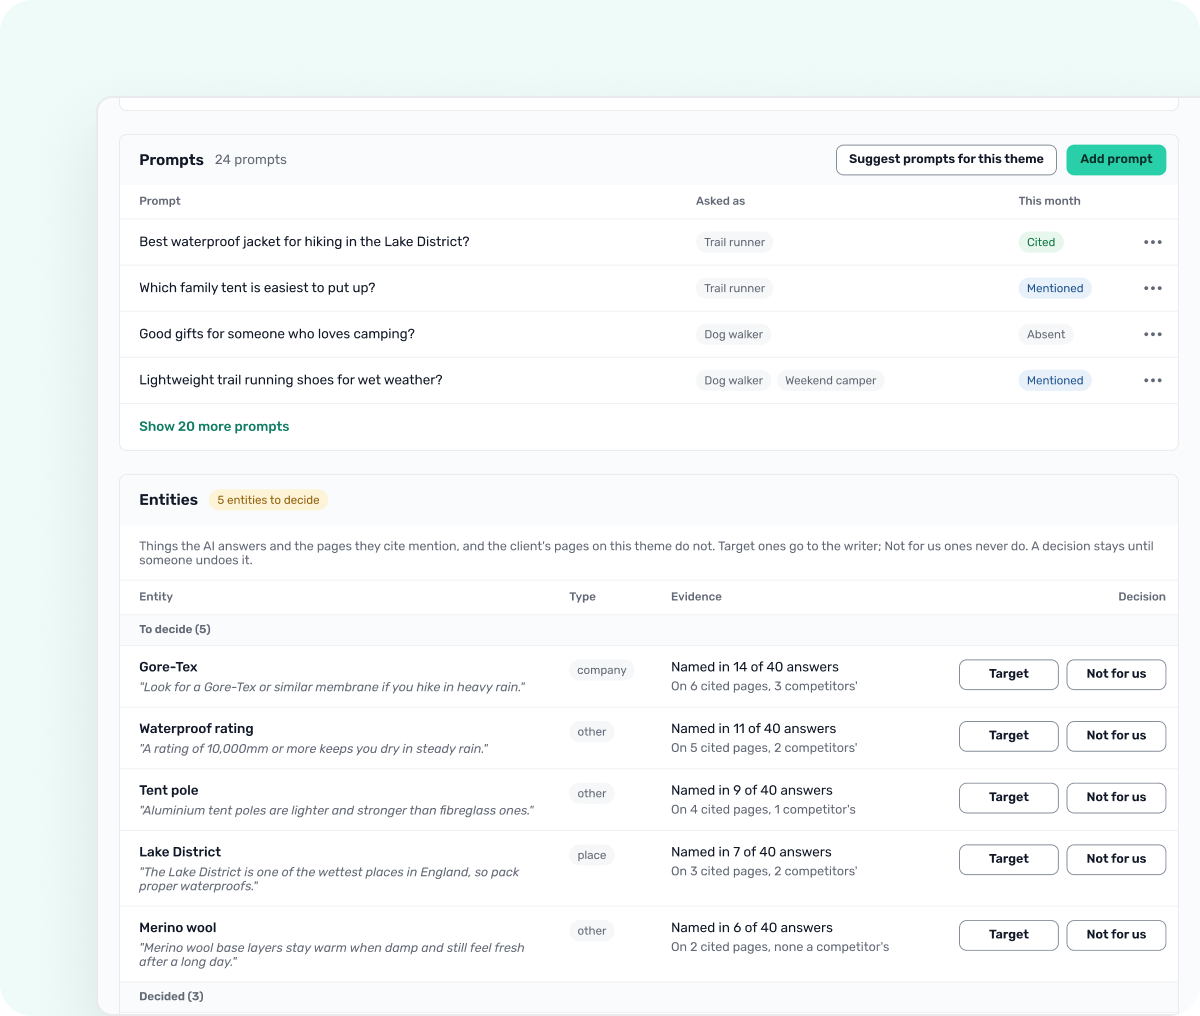Image resolution: width=1200 pixels, height=1016 pixels.
Task: Select the Lake District entity name
Action: click(x=180, y=852)
